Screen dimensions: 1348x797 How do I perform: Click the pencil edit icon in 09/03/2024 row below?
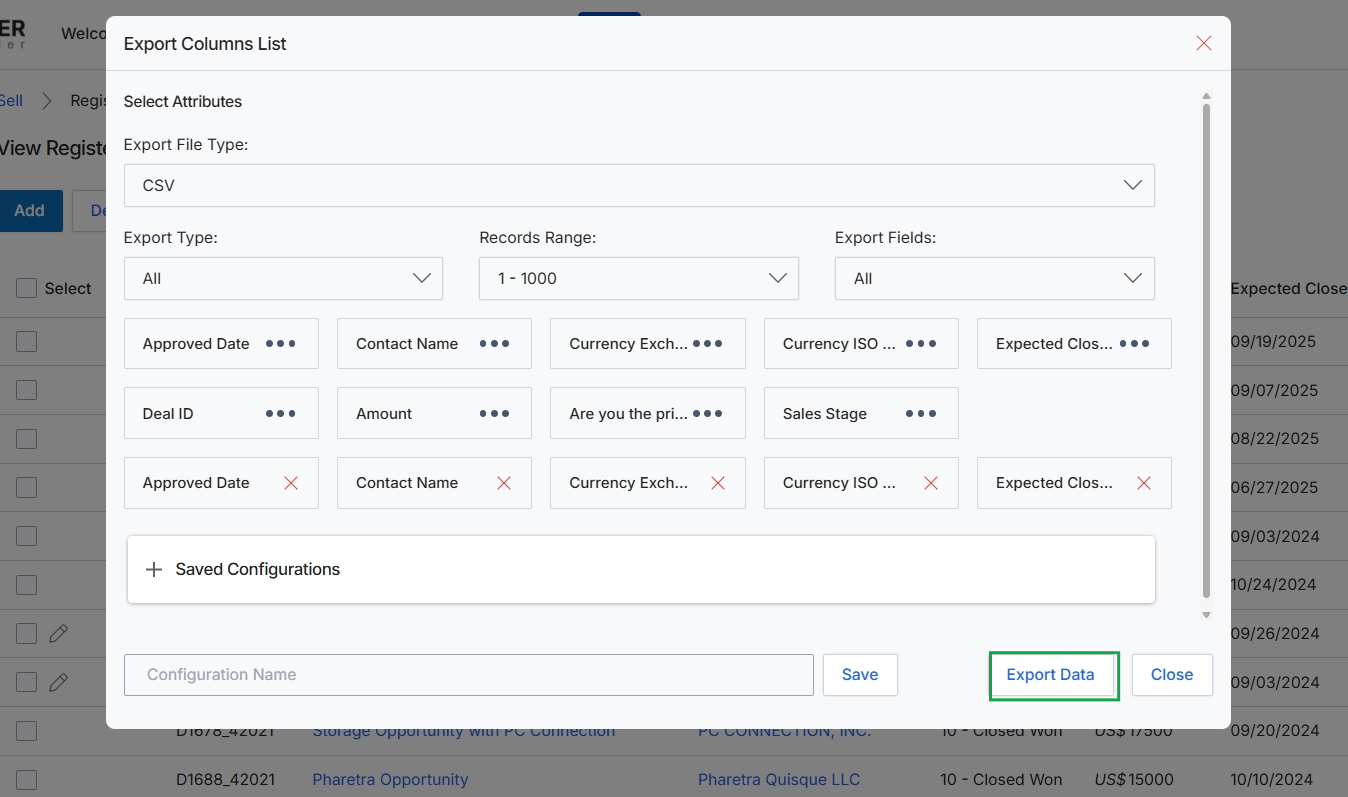(x=59, y=682)
